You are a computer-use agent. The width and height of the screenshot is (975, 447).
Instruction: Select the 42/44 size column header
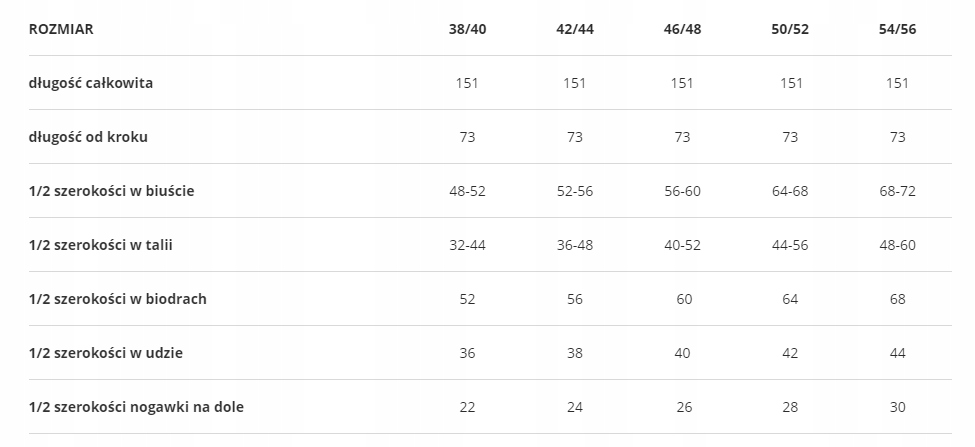574,29
